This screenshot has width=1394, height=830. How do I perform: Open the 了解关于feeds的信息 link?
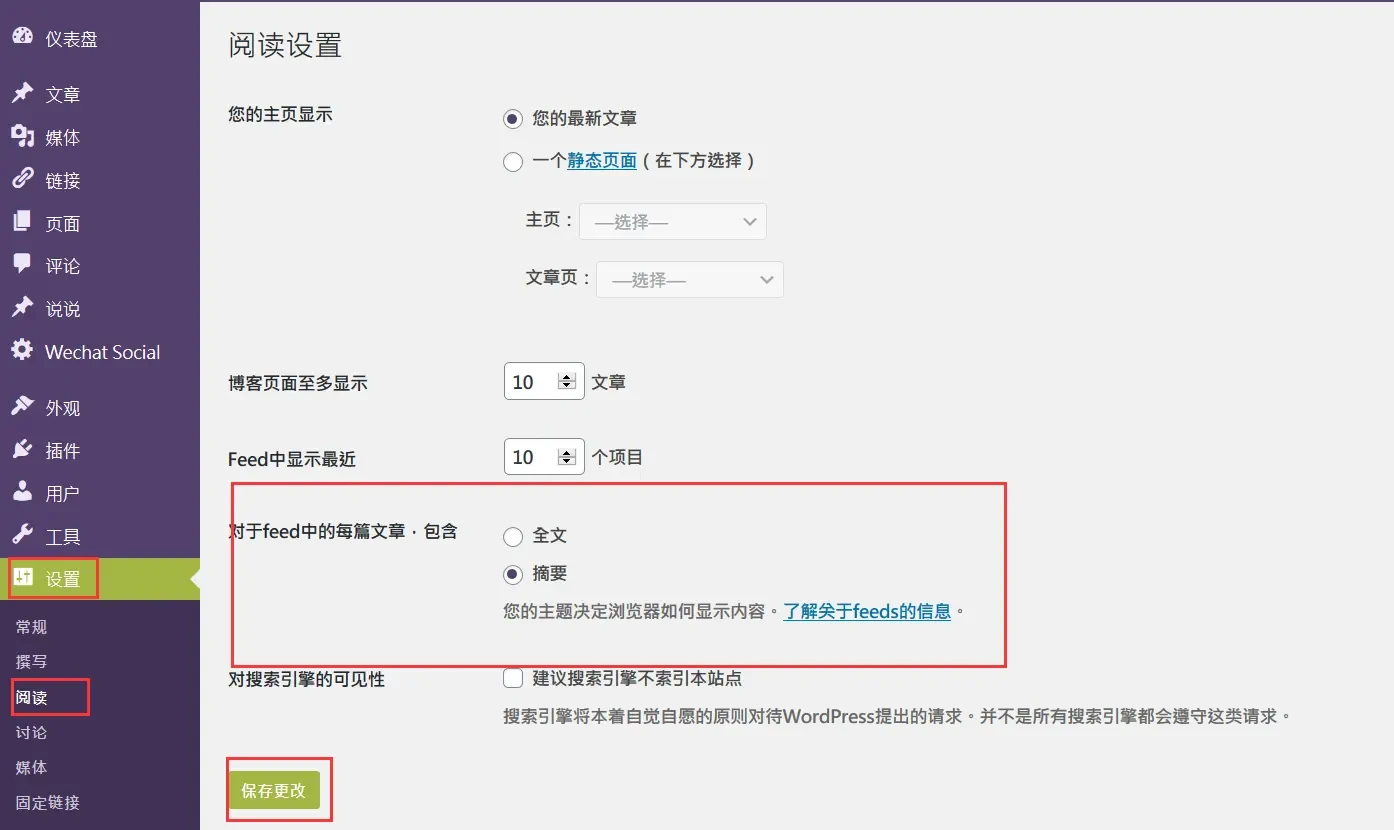pyautogui.click(x=866, y=611)
